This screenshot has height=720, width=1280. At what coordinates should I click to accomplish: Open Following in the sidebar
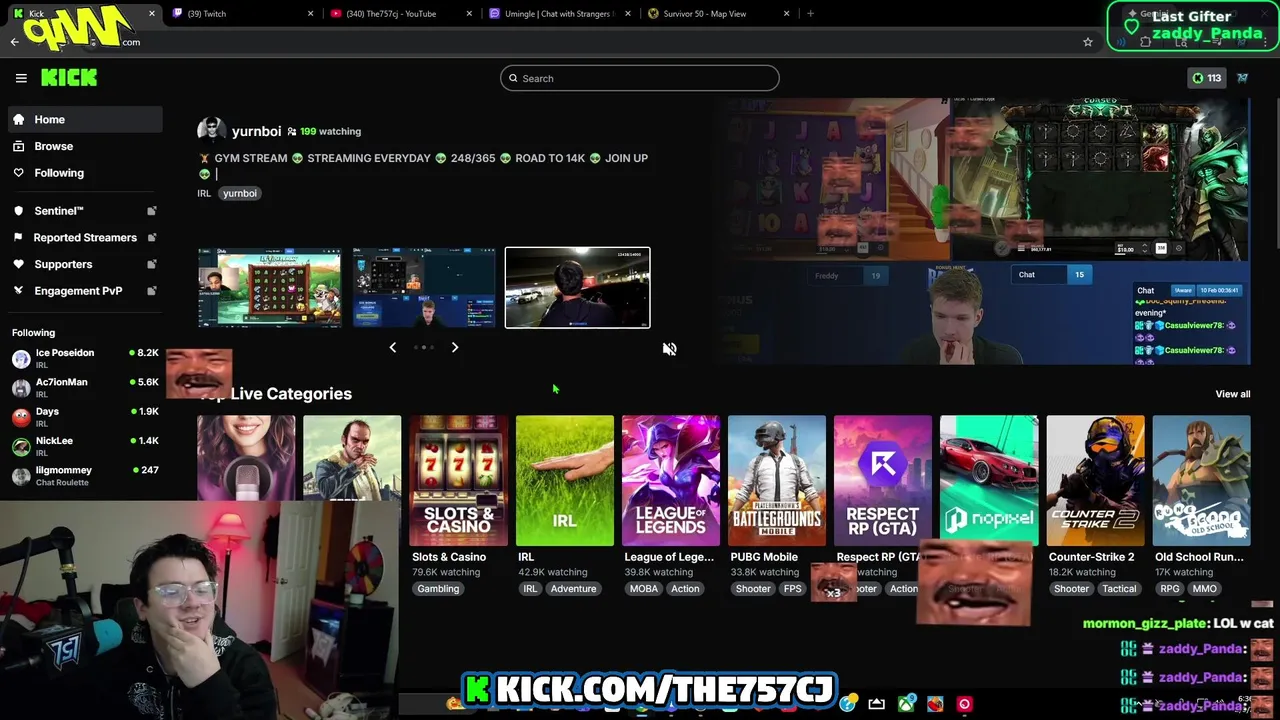coord(85,173)
